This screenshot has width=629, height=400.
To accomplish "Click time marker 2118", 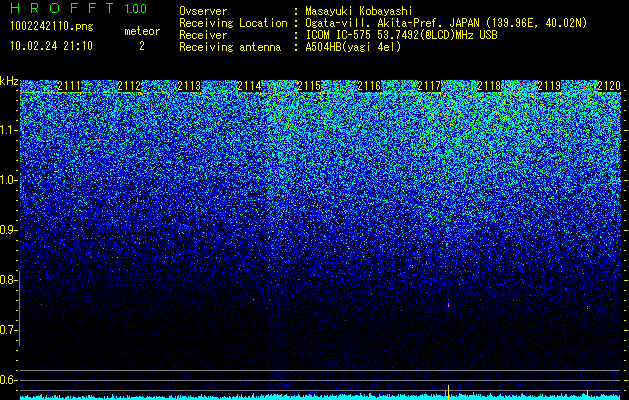I will point(489,86).
